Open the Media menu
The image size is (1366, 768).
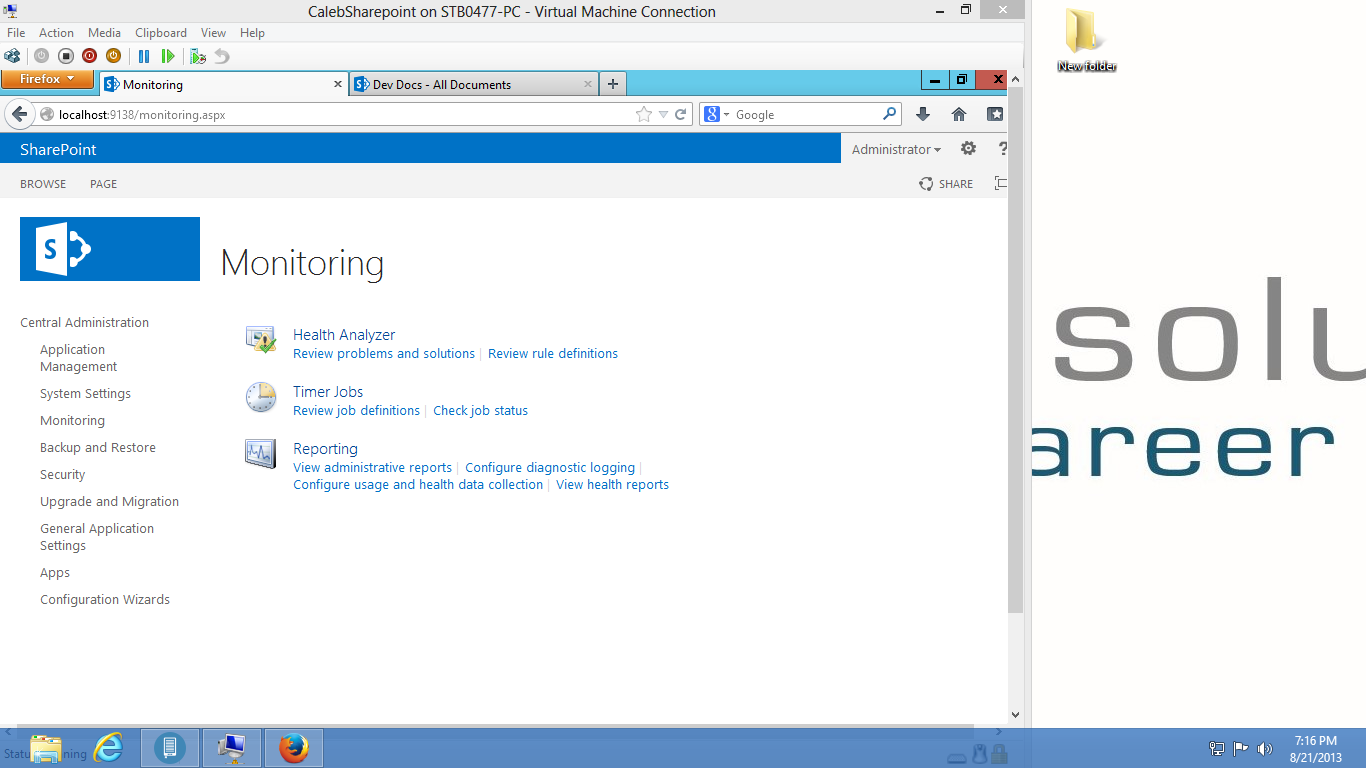point(104,33)
